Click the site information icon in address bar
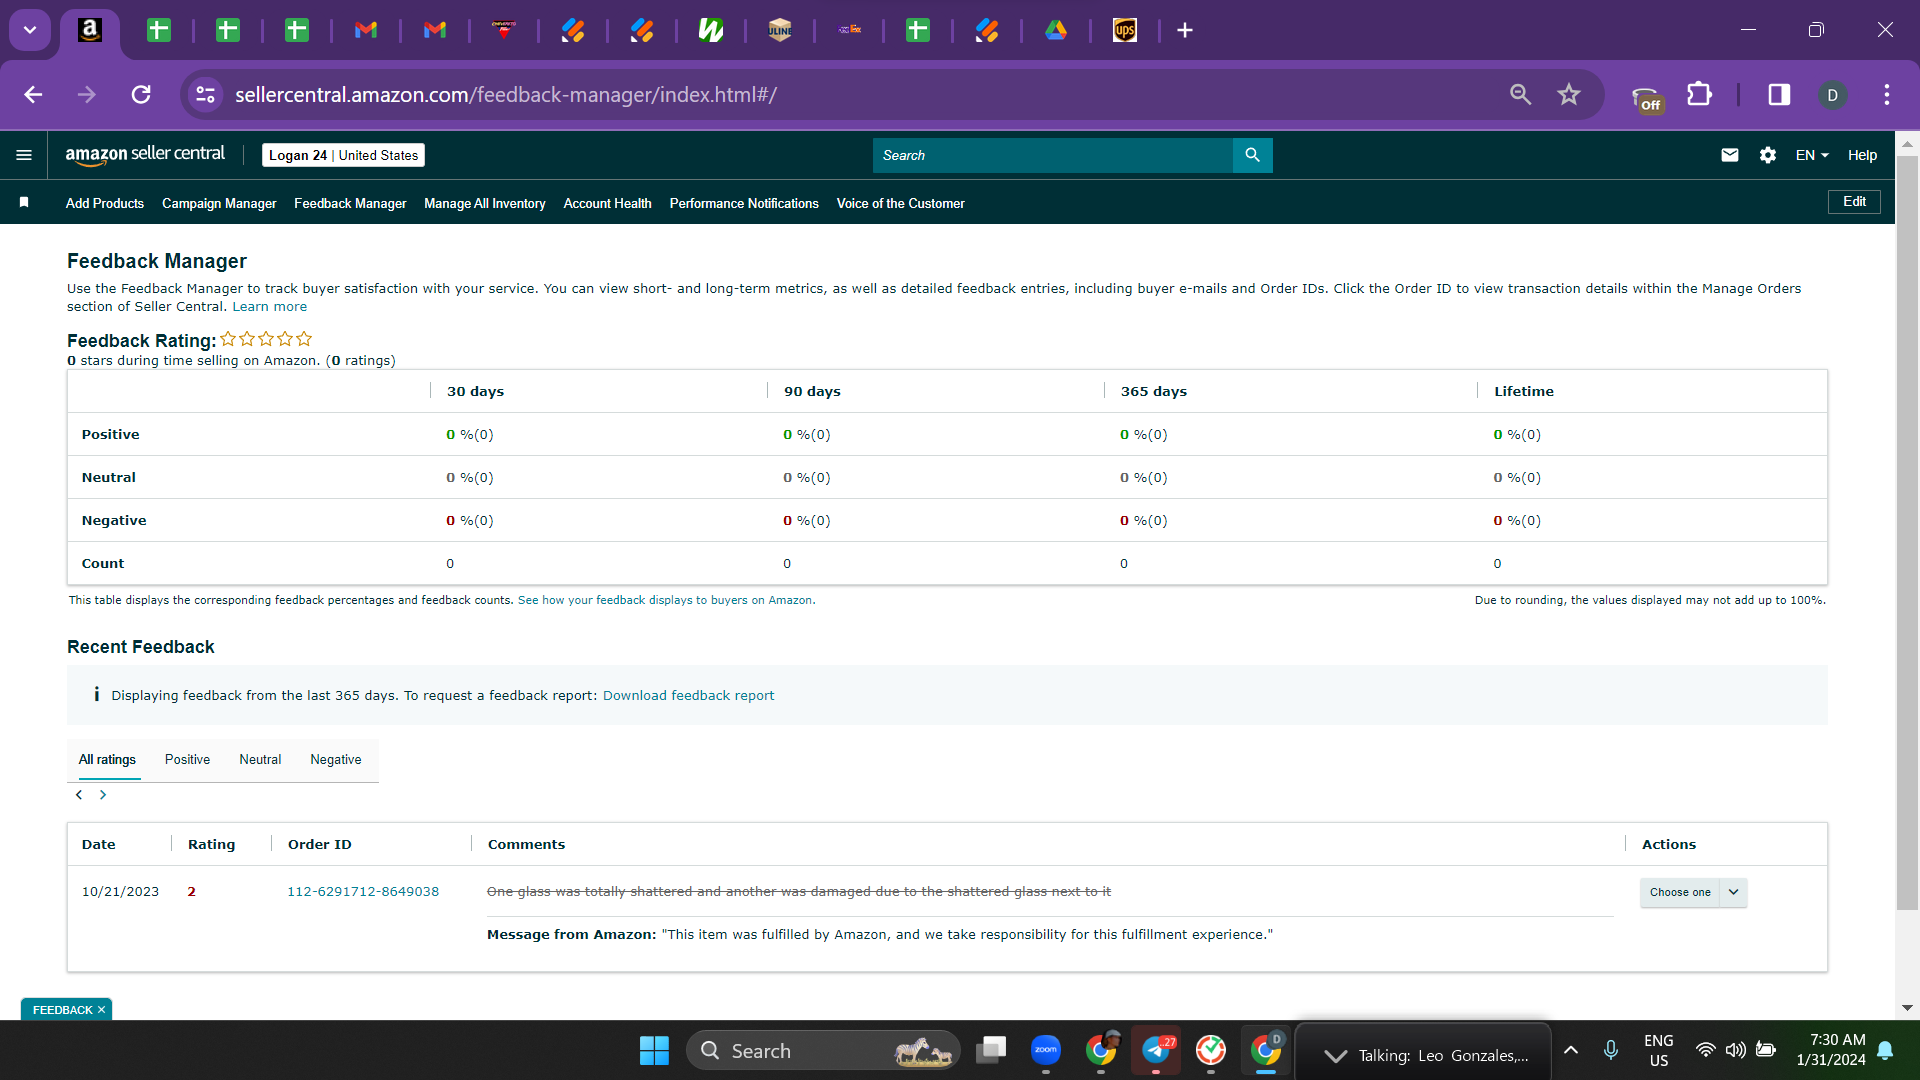The width and height of the screenshot is (1920, 1080). coord(205,95)
